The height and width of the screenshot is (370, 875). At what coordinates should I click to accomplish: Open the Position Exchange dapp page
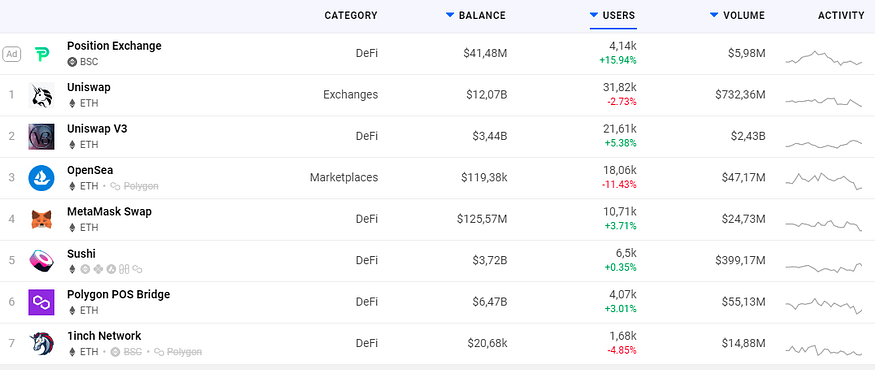[x=114, y=46]
